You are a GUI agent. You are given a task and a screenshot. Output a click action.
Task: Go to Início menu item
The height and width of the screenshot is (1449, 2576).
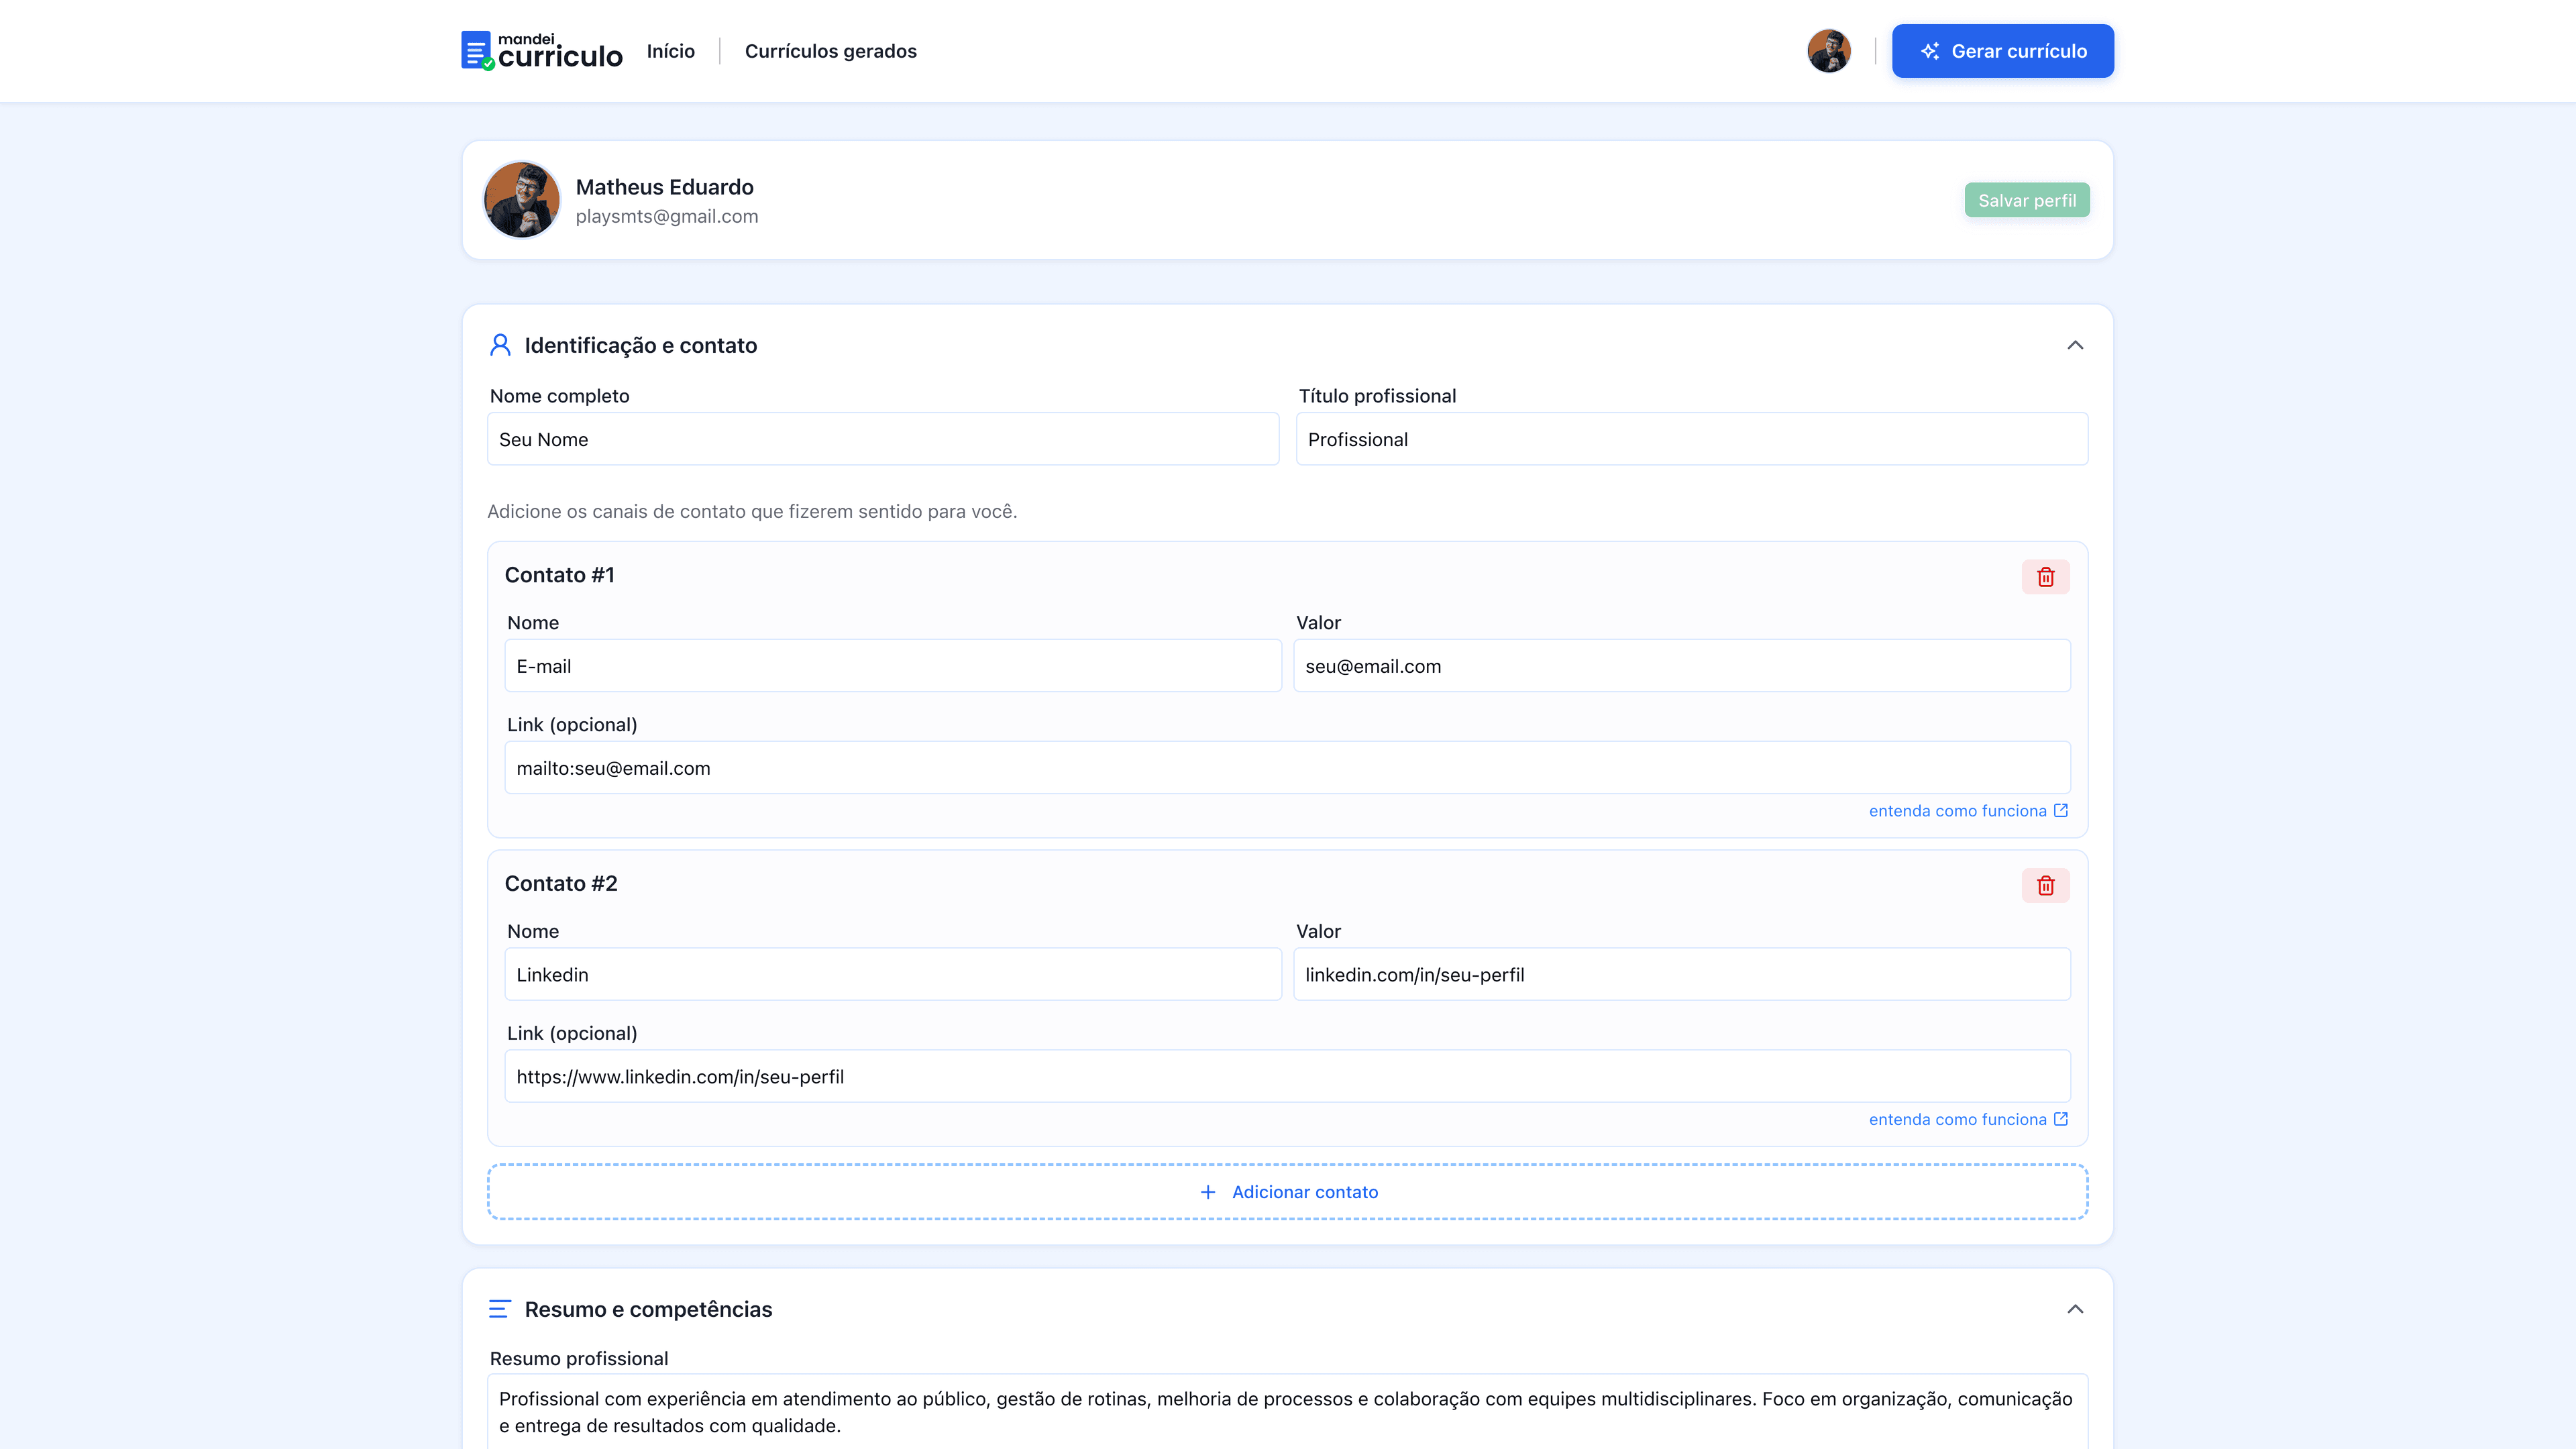tap(670, 51)
